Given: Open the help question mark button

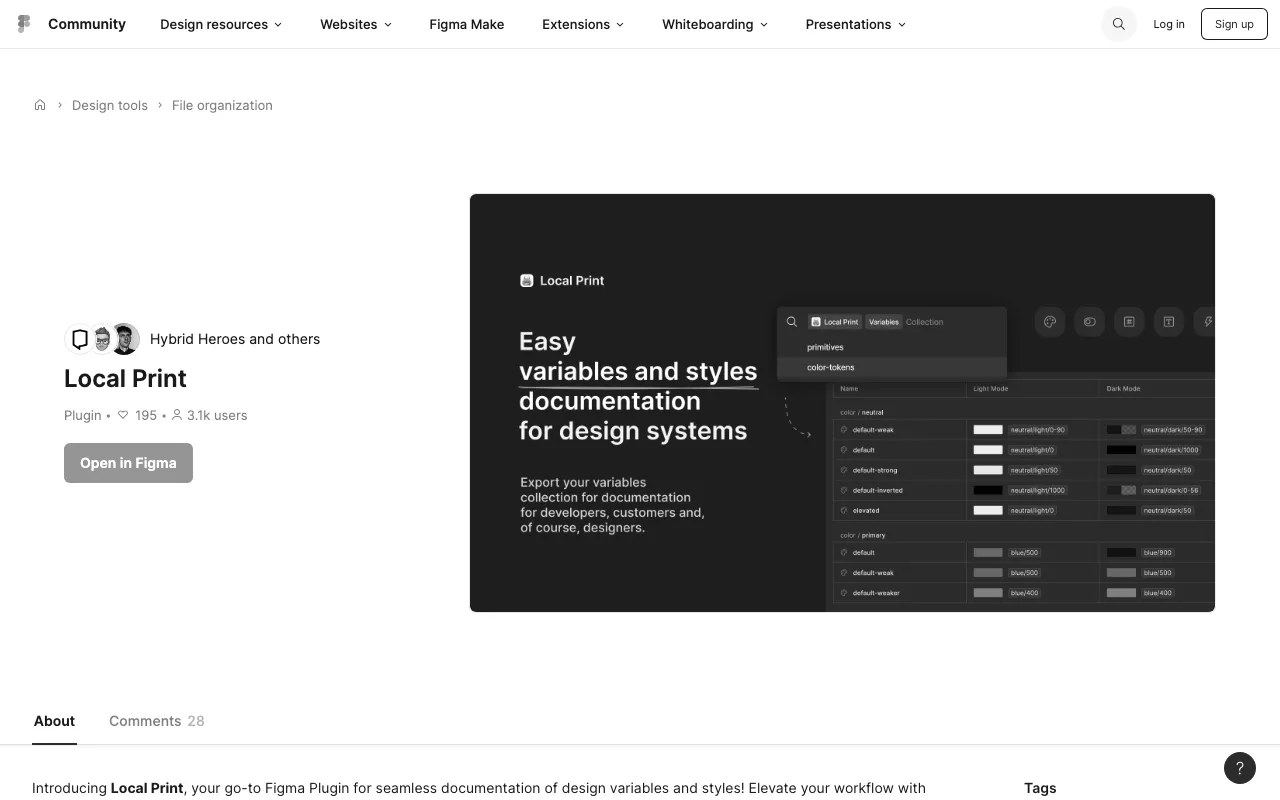Looking at the screenshot, I should pos(1240,768).
